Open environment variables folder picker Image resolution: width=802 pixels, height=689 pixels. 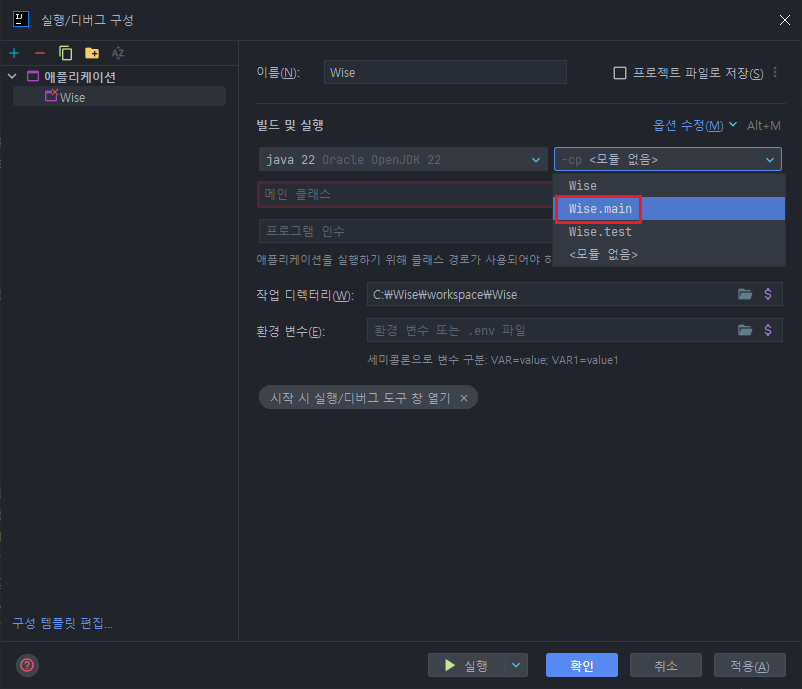746,330
